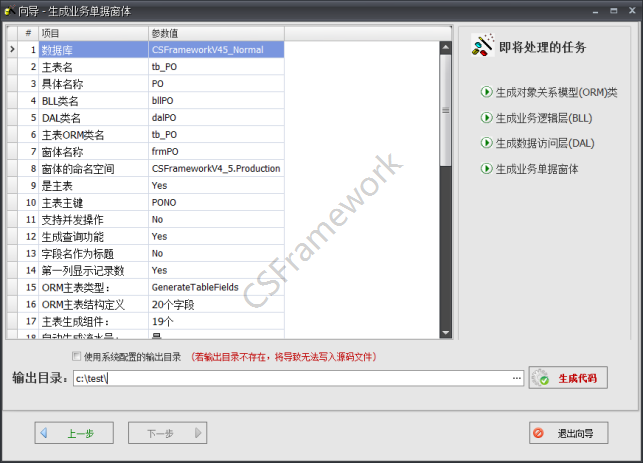
Task: Click row number 9 header cell
Action: pyautogui.click(x=28, y=185)
